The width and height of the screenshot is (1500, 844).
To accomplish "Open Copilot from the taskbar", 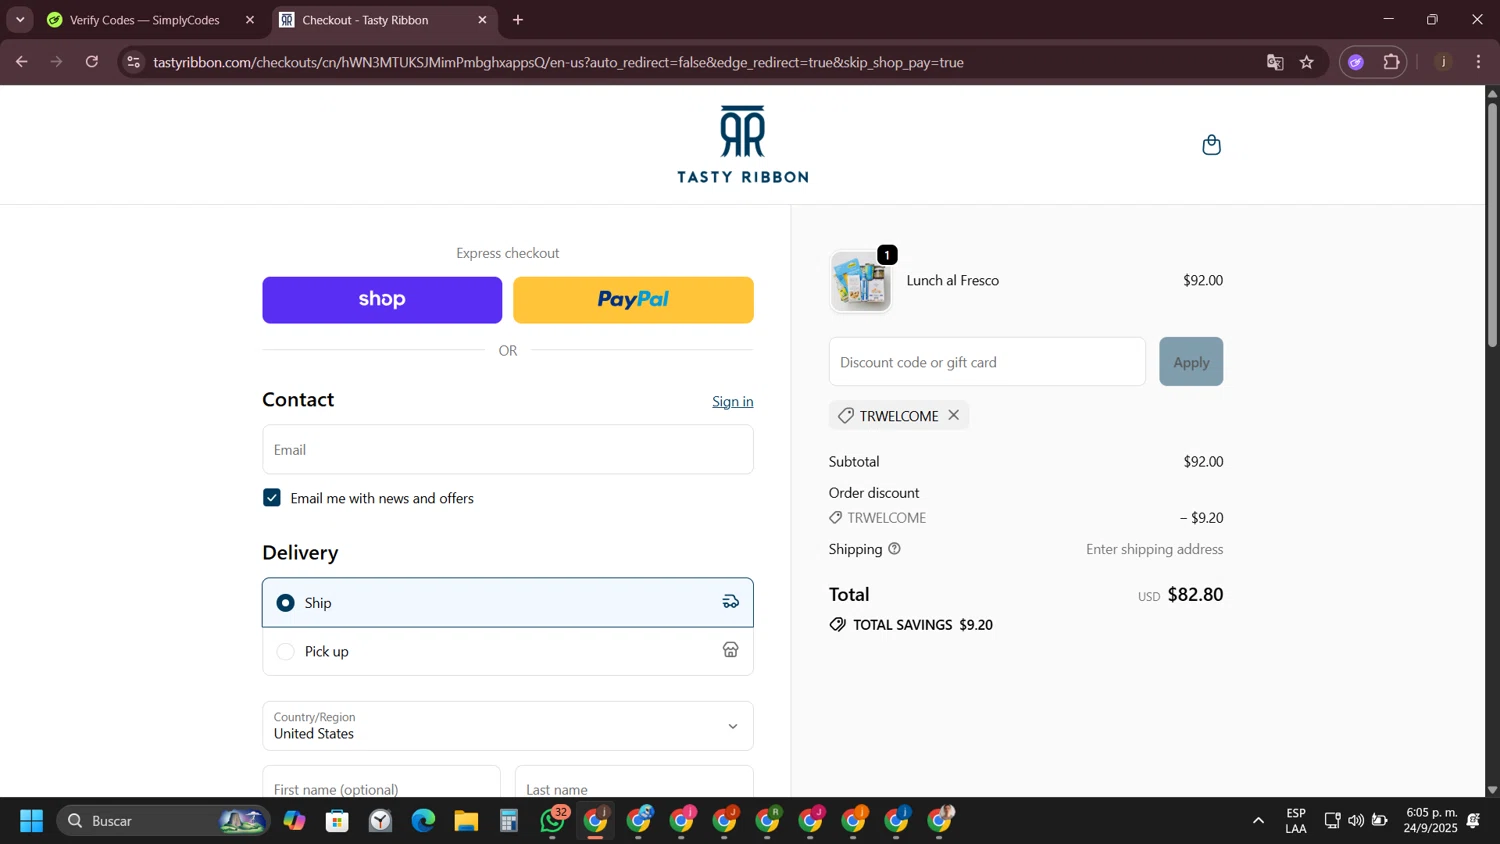I will click(x=294, y=821).
